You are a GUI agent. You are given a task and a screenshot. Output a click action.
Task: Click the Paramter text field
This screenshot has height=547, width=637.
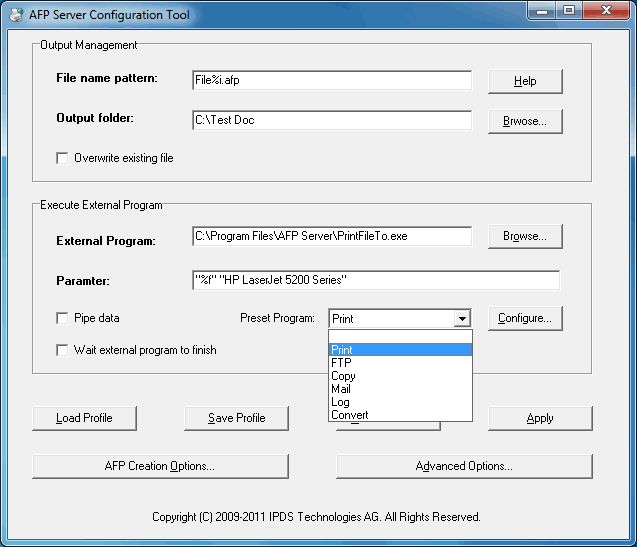tap(376, 280)
